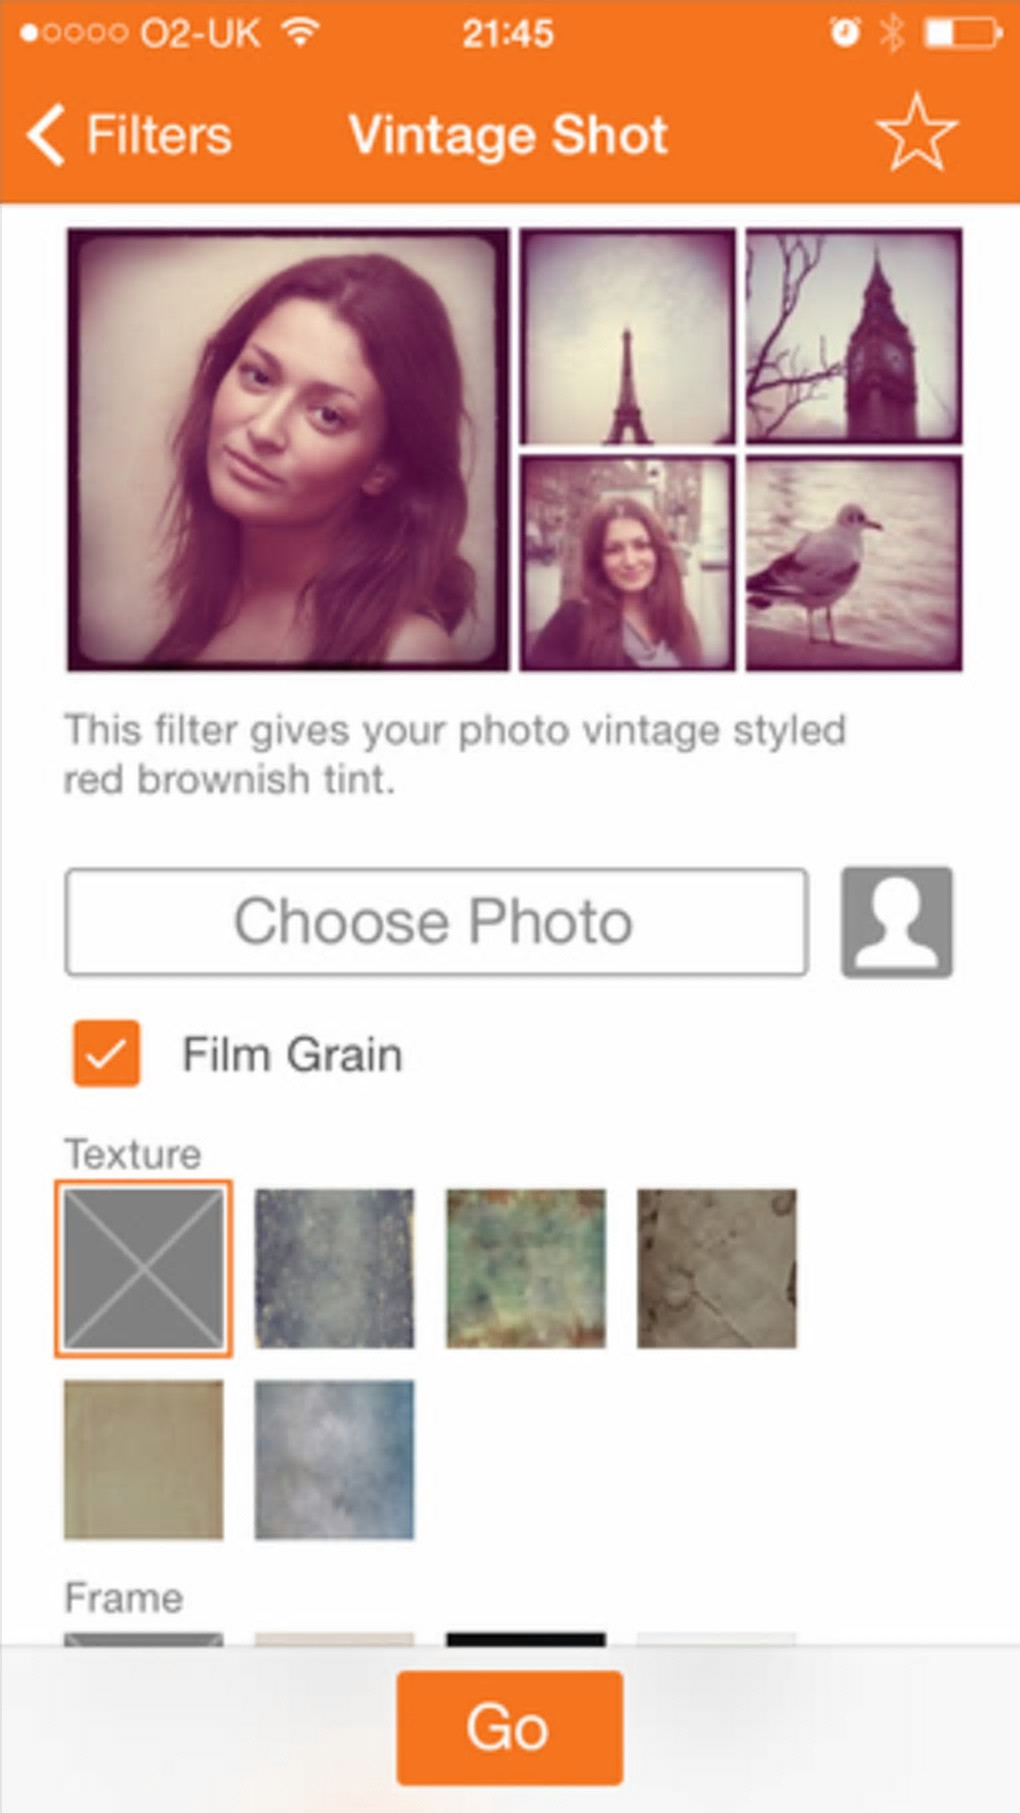Open the woman portrait sample image
Image resolution: width=1020 pixels, height=1813 pixels.
[288, 449]
